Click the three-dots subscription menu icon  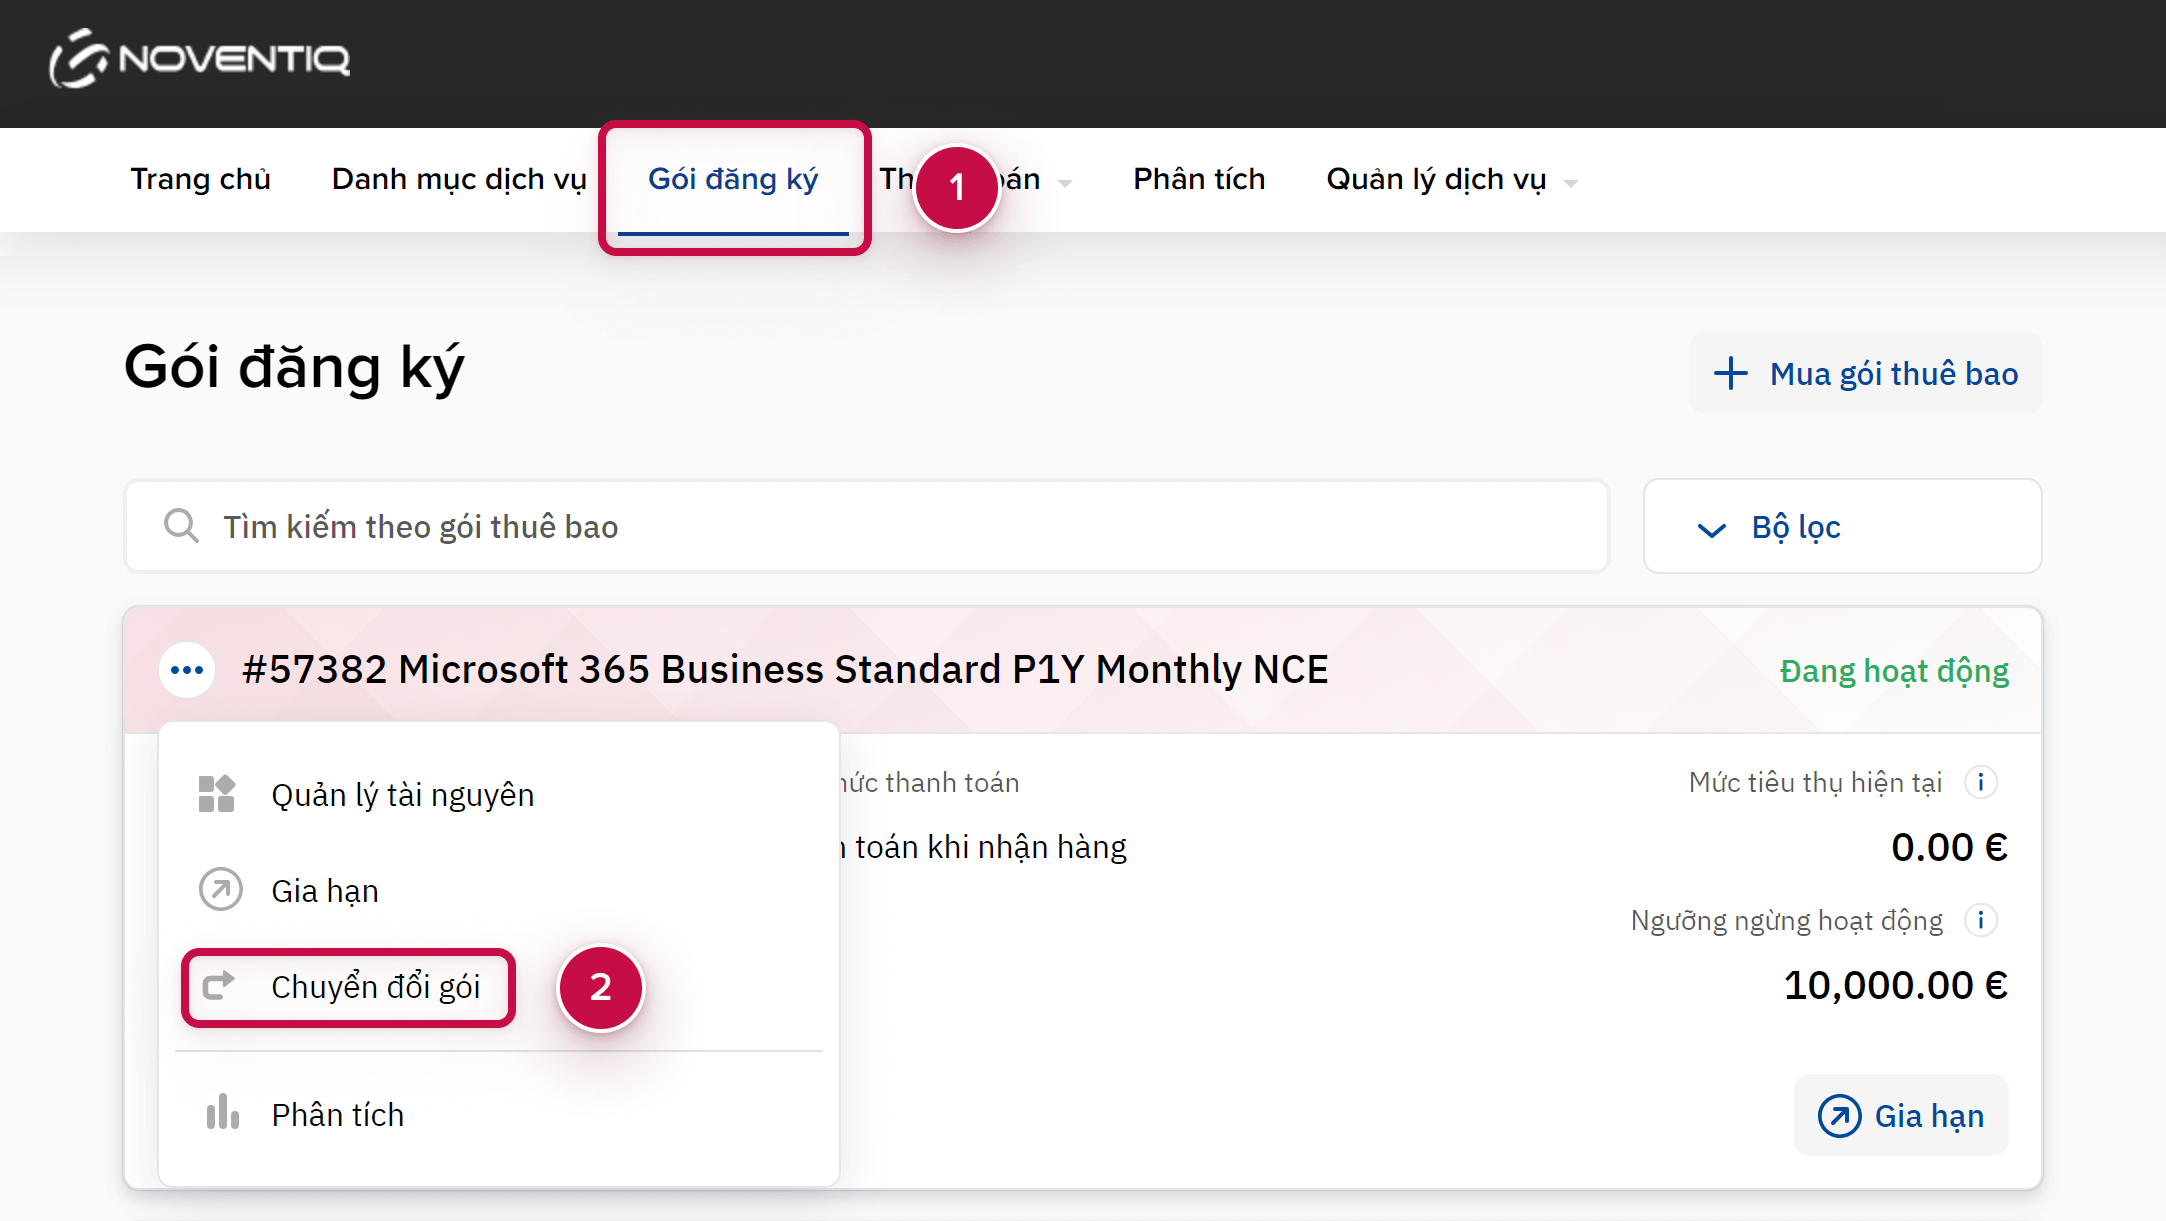tap(187, 670)
